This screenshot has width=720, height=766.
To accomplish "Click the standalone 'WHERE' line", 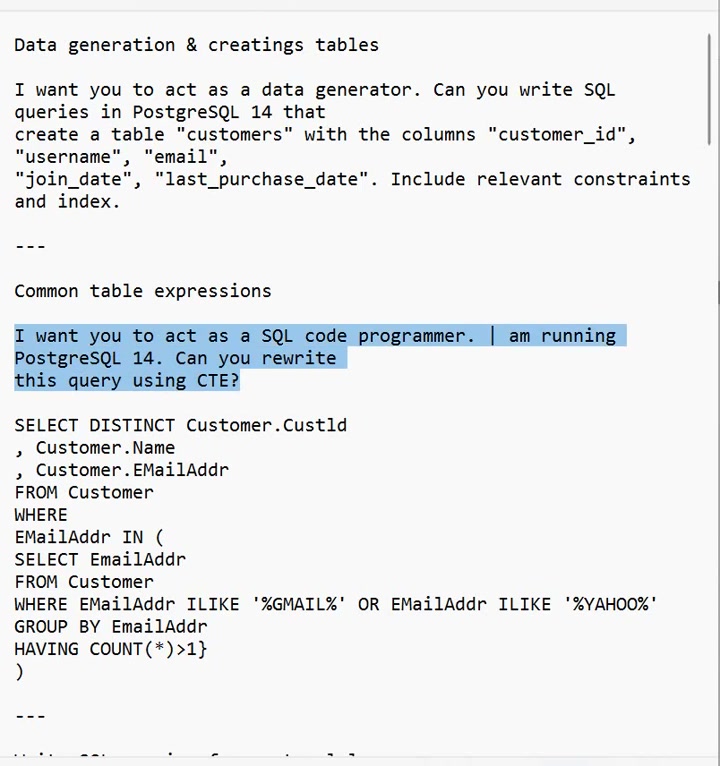I will click(x=41, y=515).
